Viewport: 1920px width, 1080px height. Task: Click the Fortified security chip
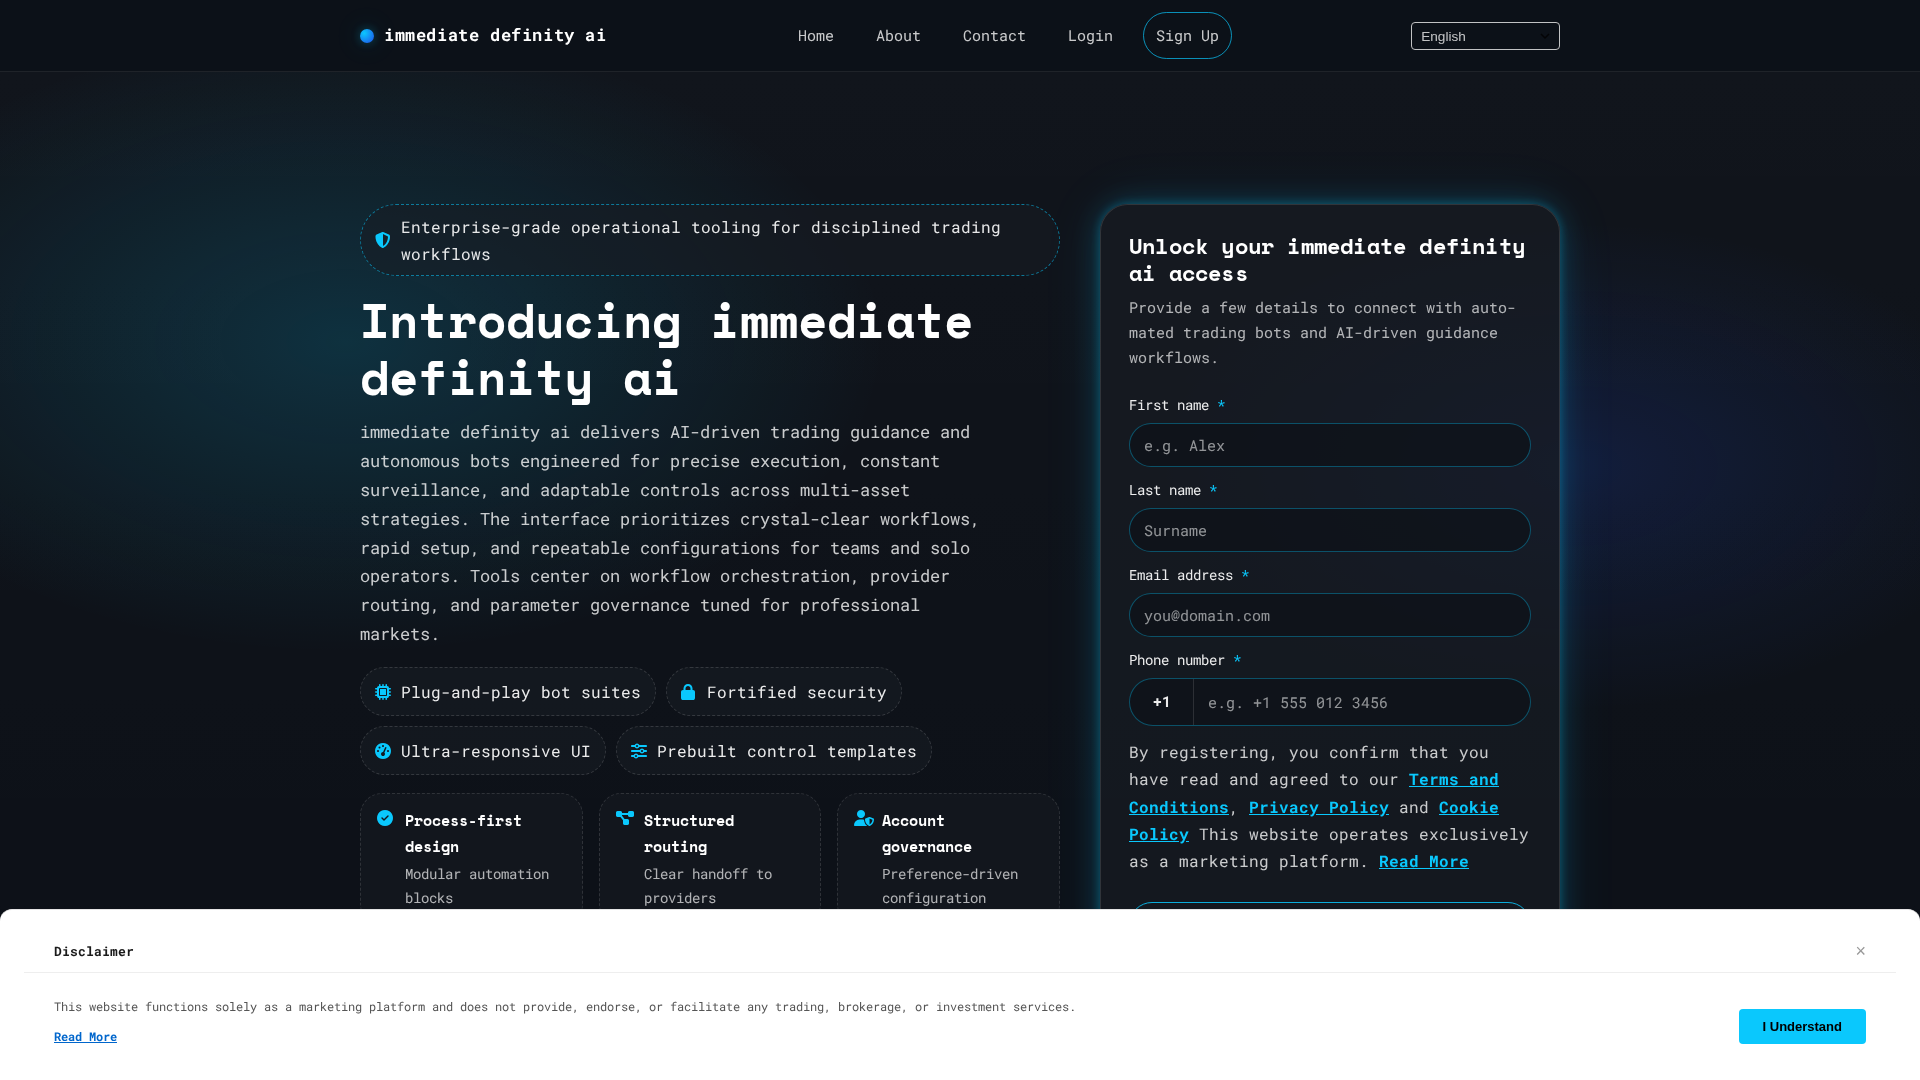click(784, 692)
